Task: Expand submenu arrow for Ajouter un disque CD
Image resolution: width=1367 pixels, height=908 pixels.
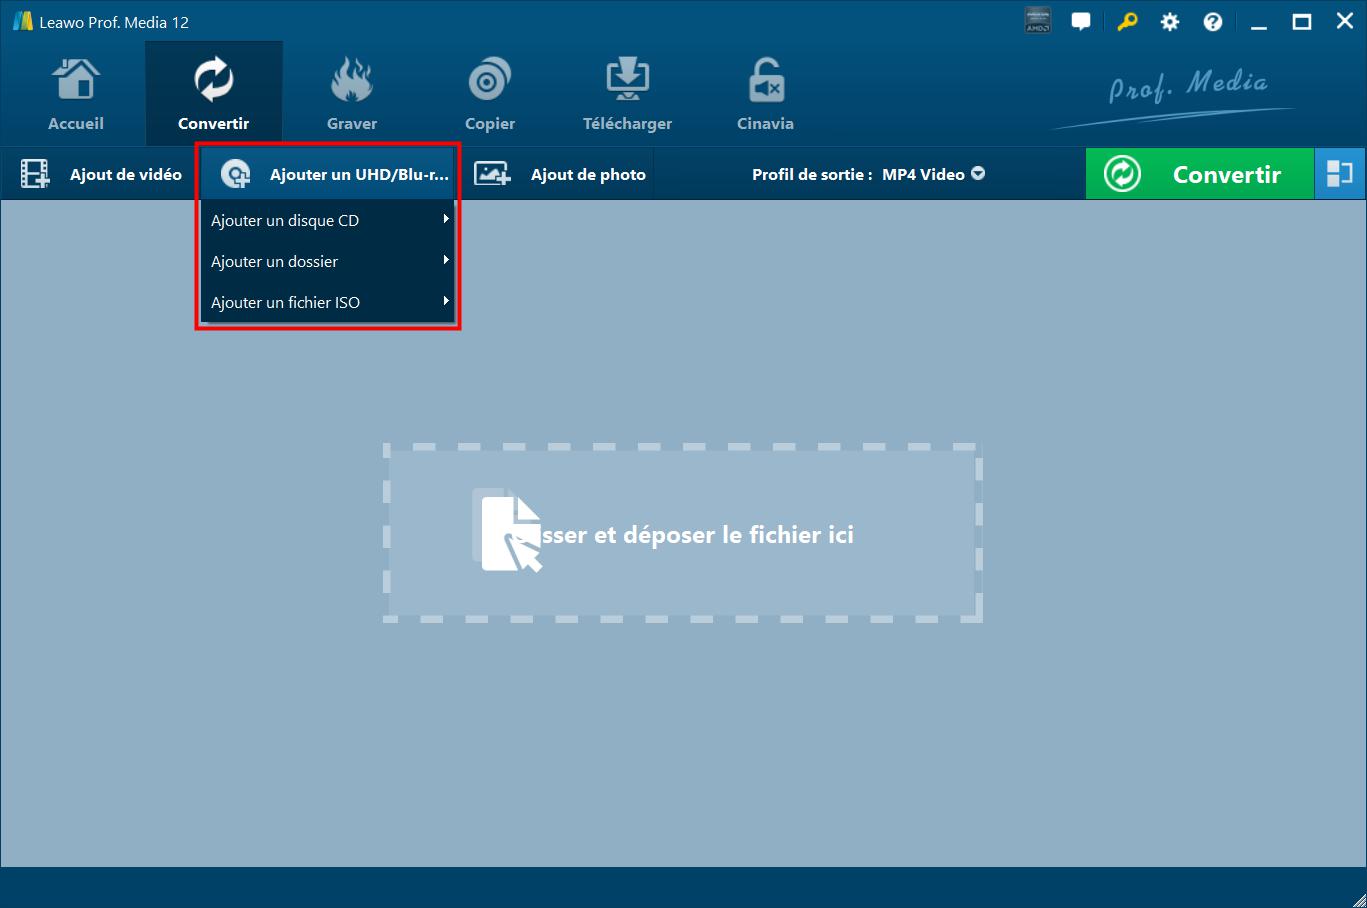Action: (446, 219)
